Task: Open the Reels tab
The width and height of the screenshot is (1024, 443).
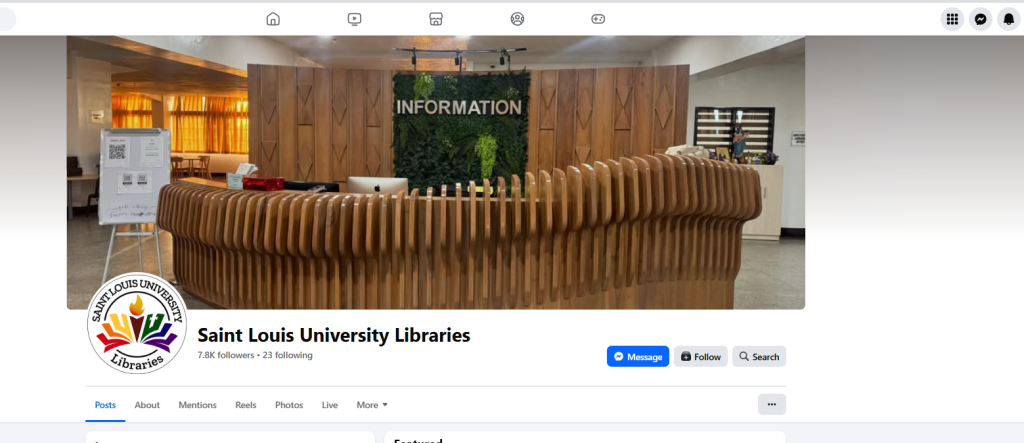Action: click(x=246, y=405)
